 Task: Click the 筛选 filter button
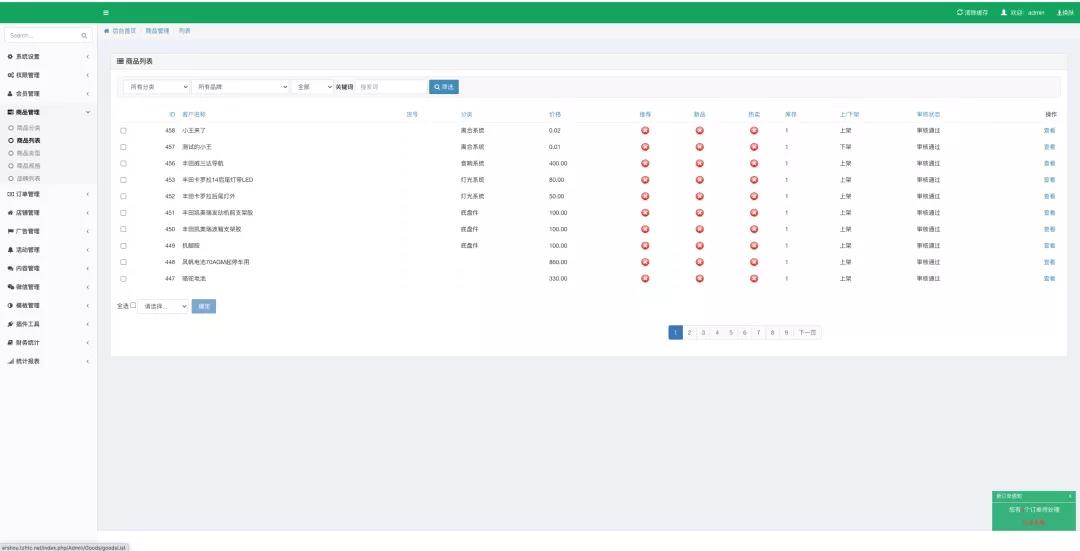444,87
